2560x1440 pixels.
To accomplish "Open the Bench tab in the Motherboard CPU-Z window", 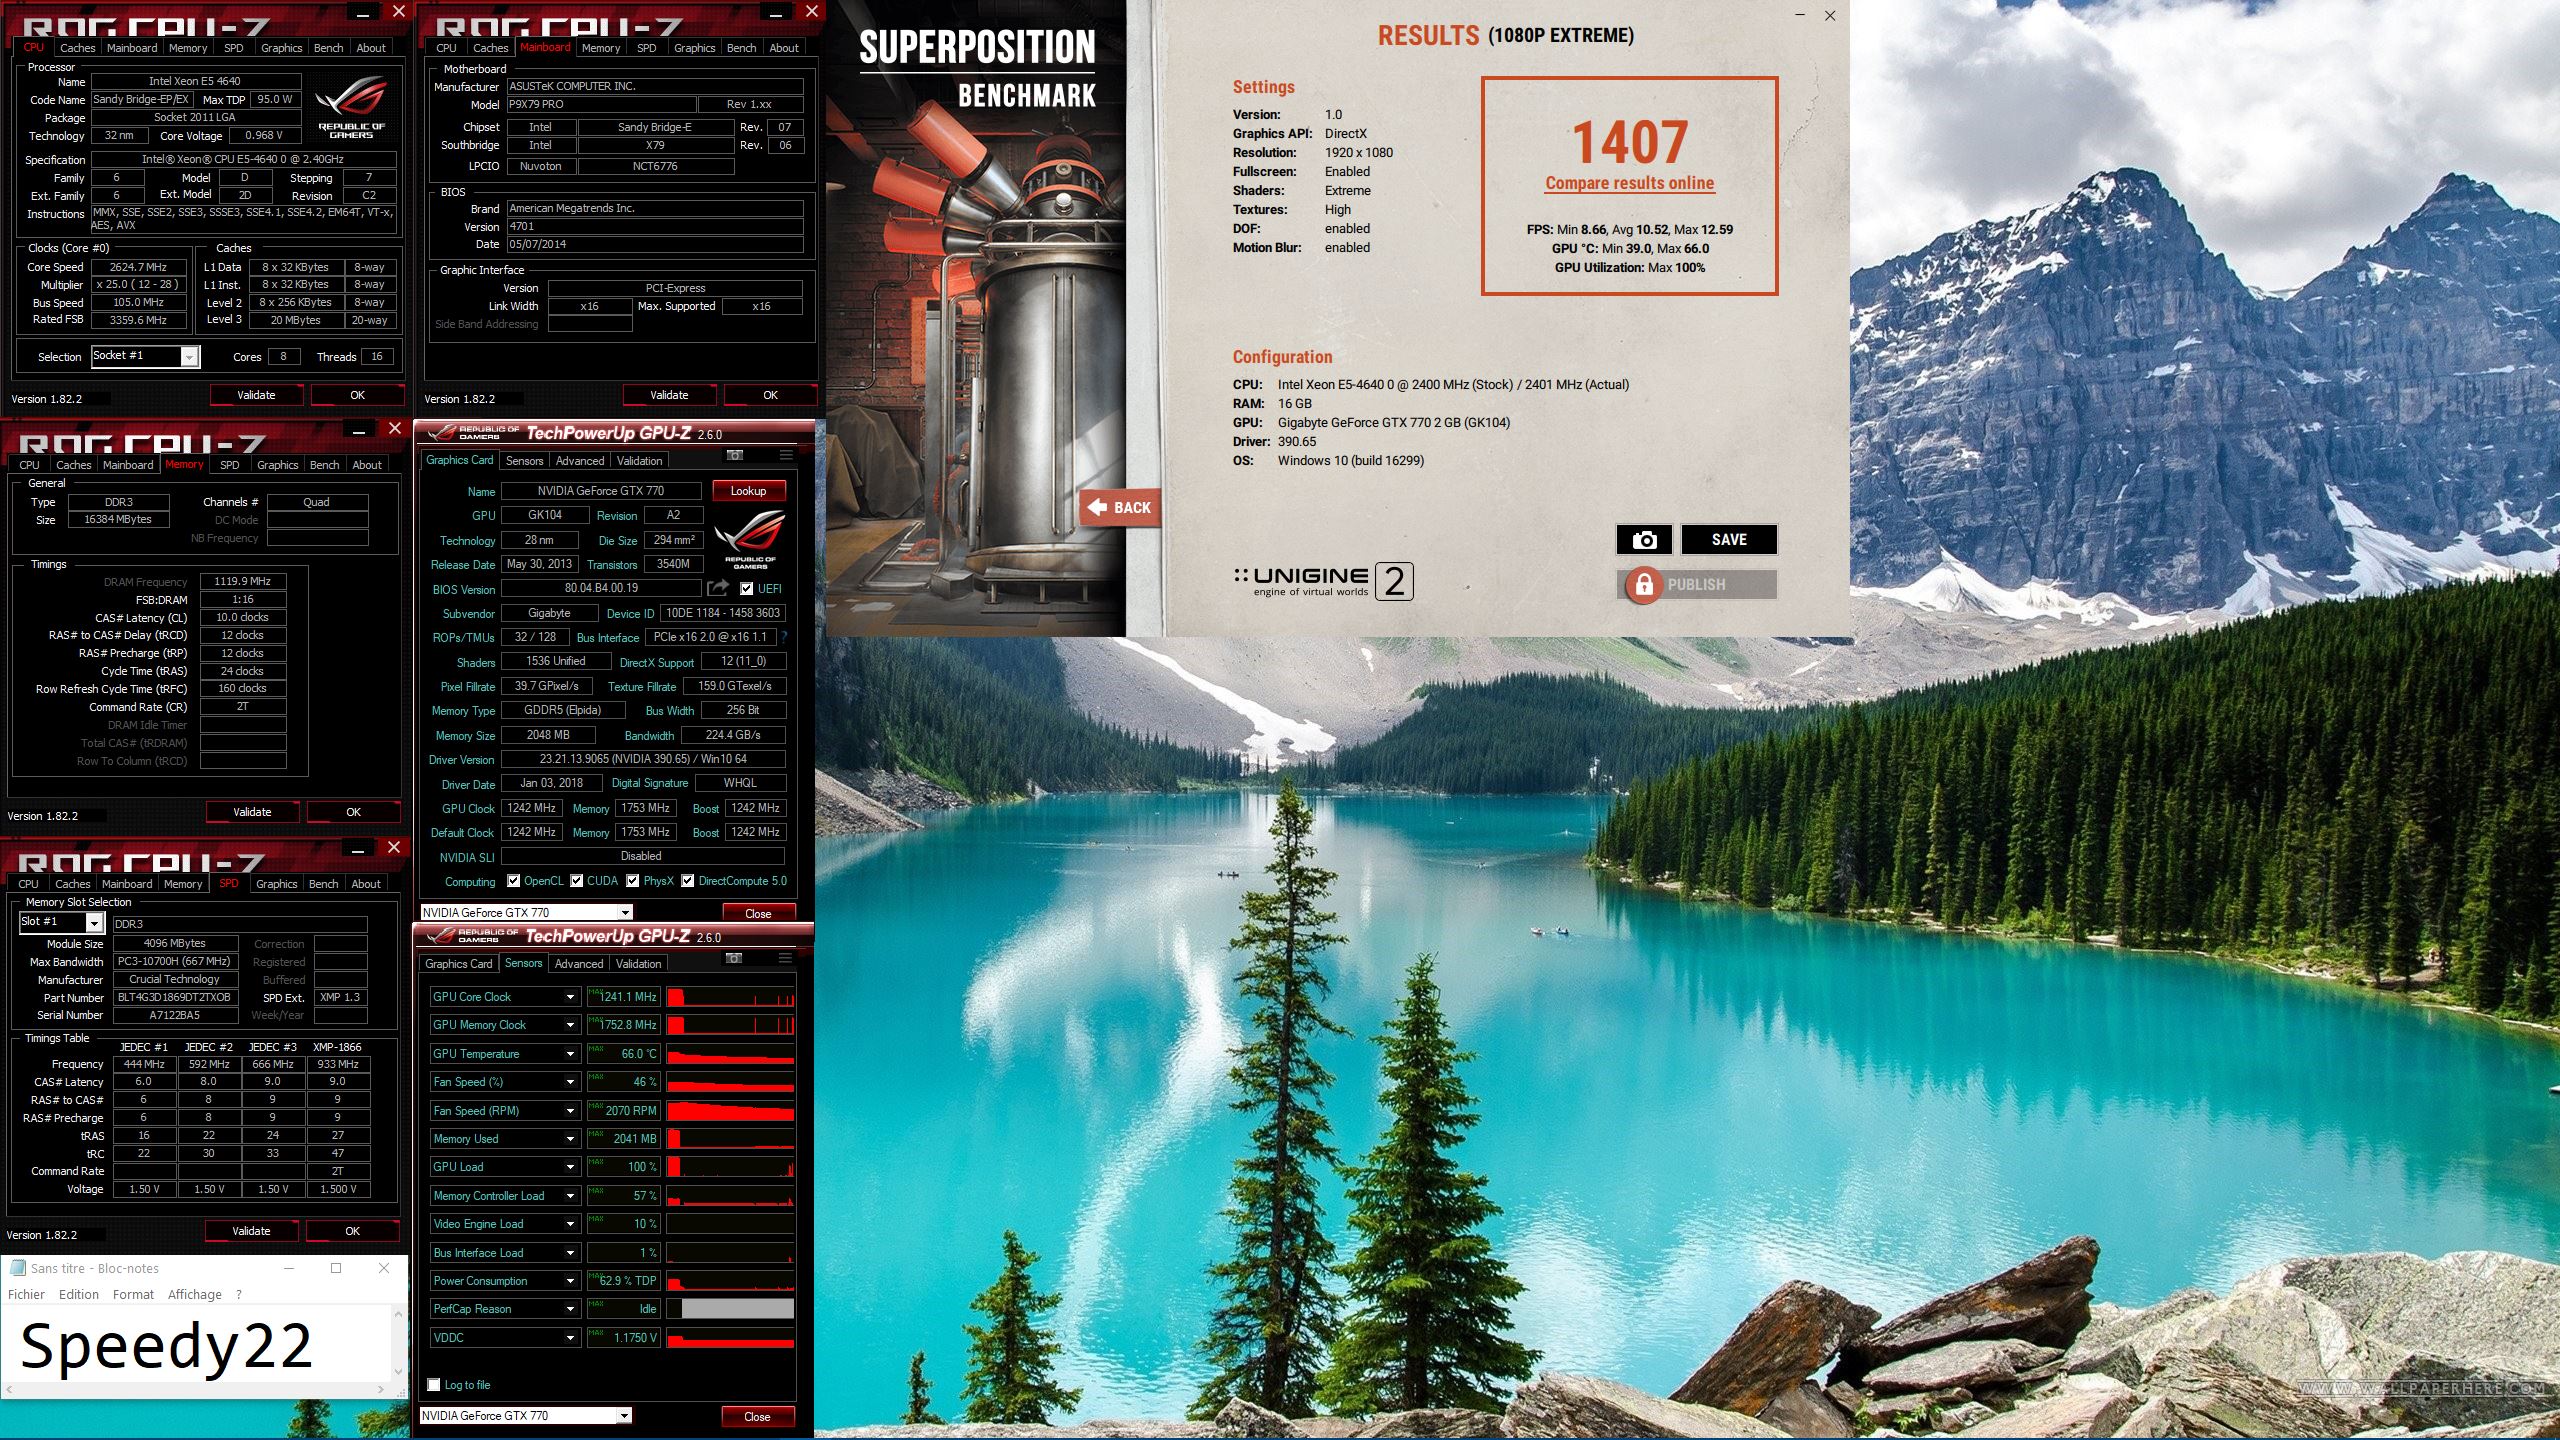I will pos(741,48).
